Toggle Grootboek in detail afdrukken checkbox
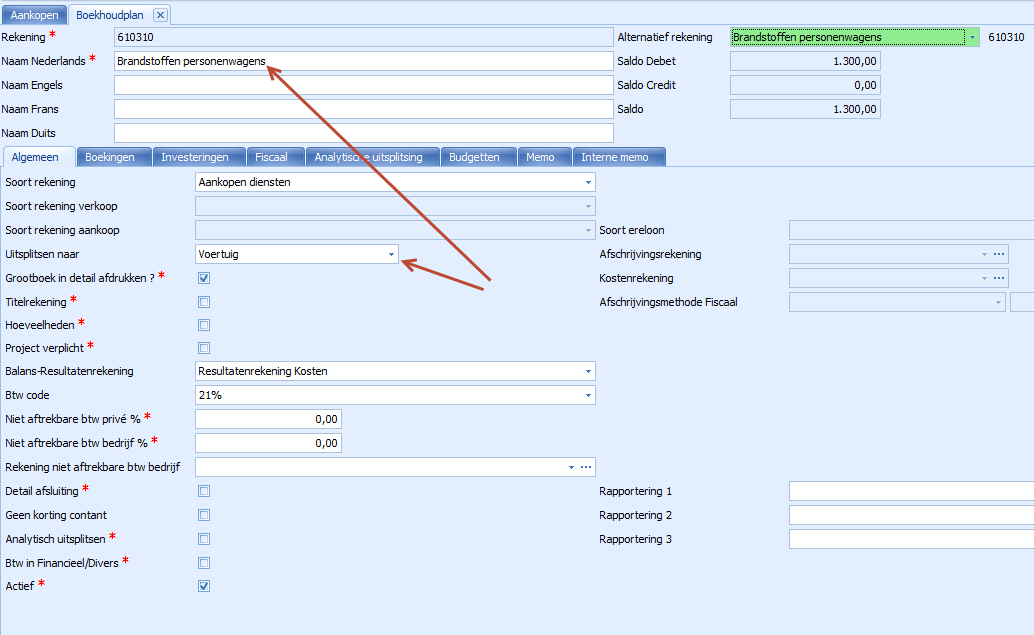Viewport: 1034px width, 635px height. 204,278
